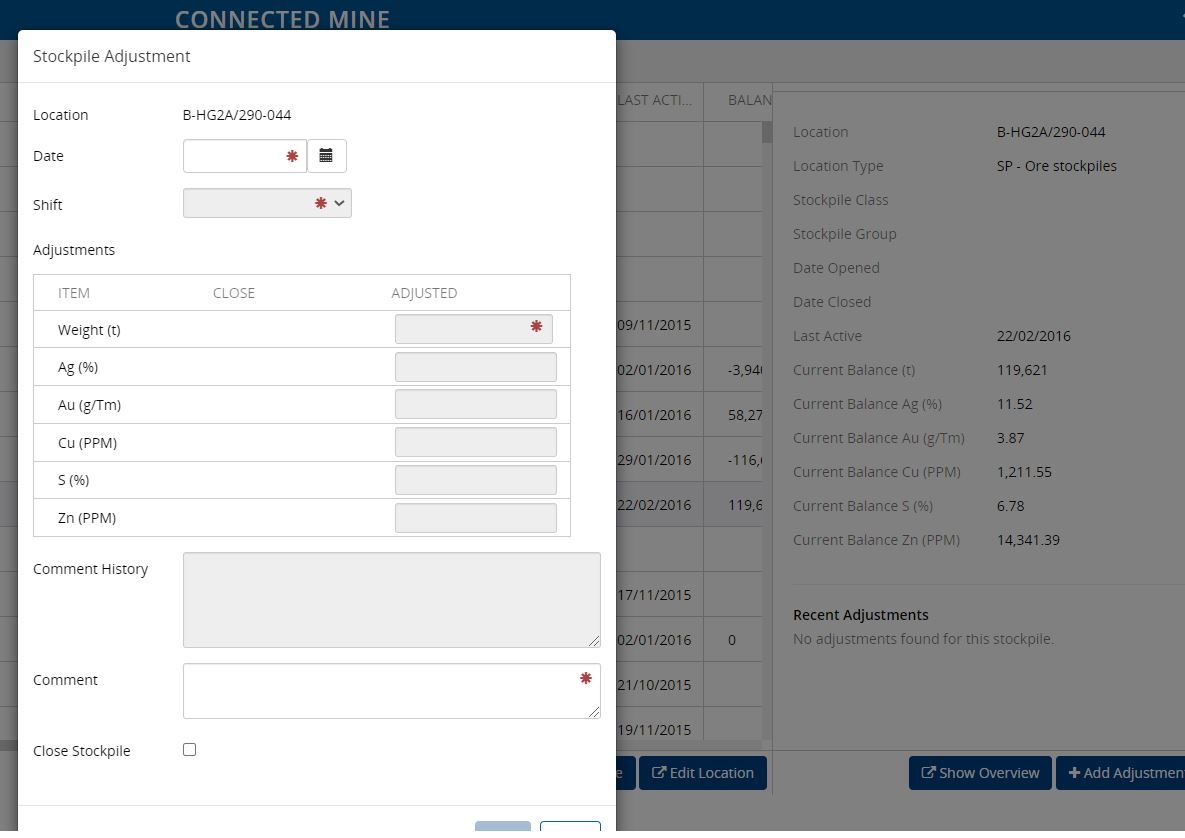Click the Recent Adjustments heading
Viewport: 1185px width, 838px height.
point(861,615)
